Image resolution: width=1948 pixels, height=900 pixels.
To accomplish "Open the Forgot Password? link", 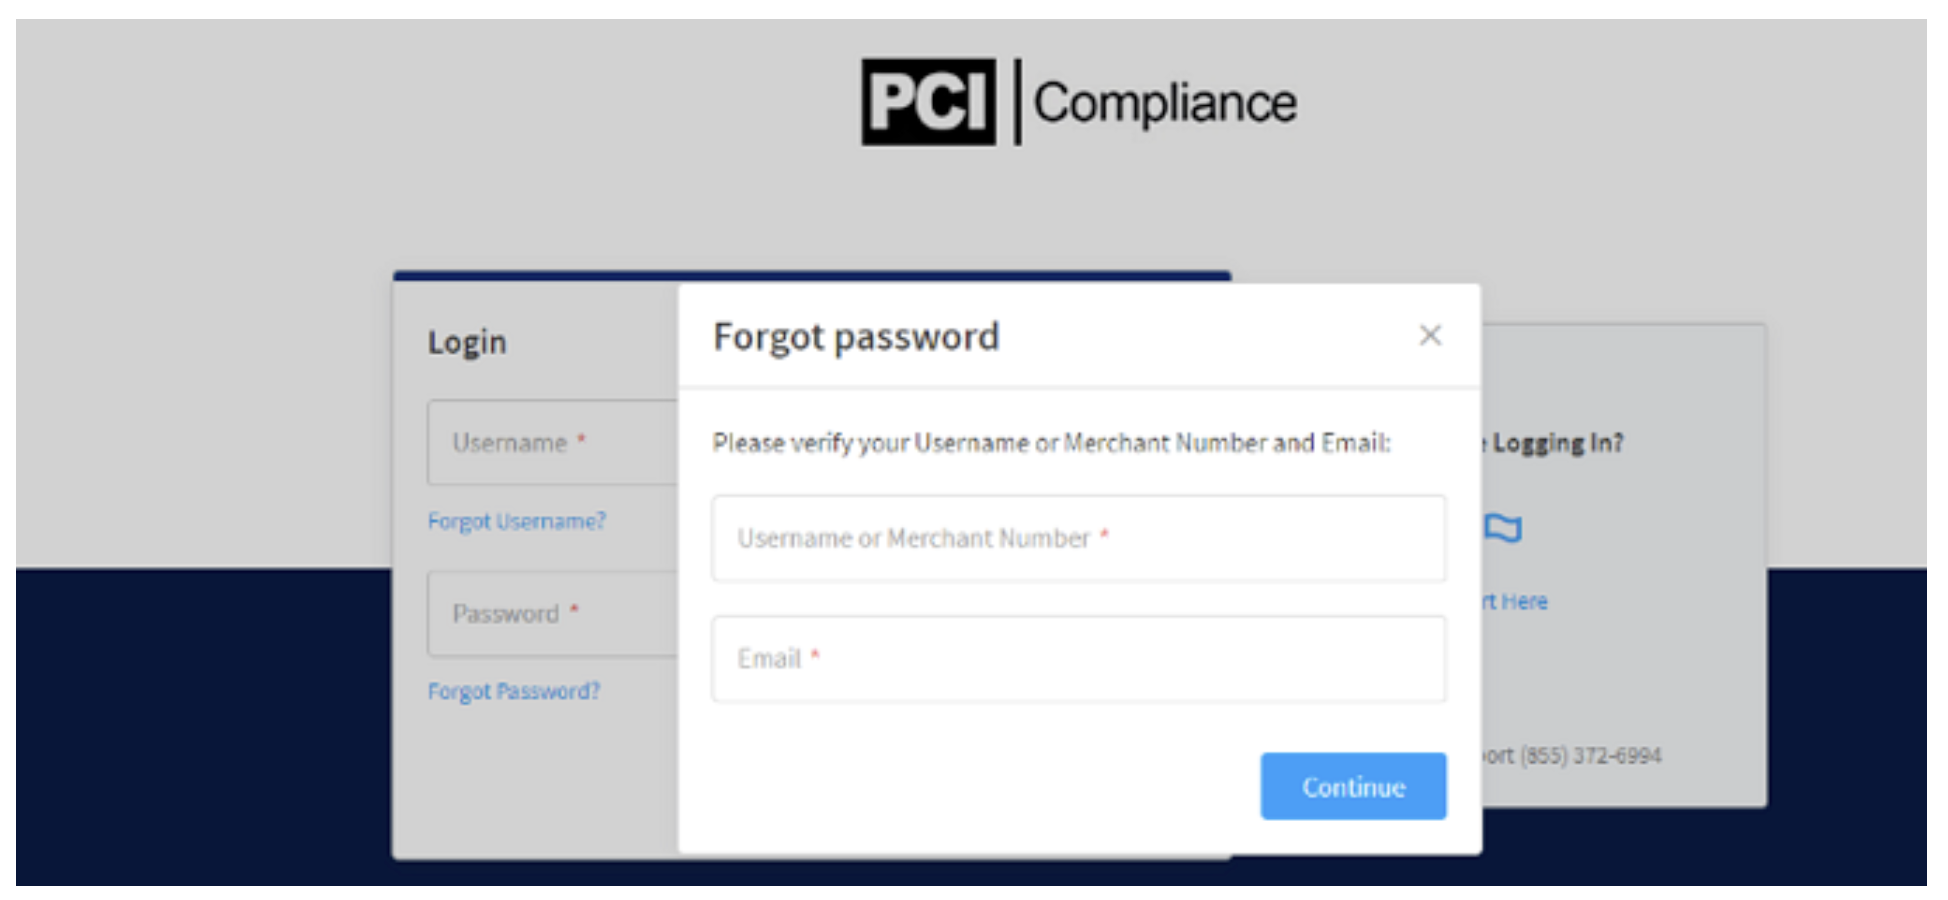I will (514, 691).
